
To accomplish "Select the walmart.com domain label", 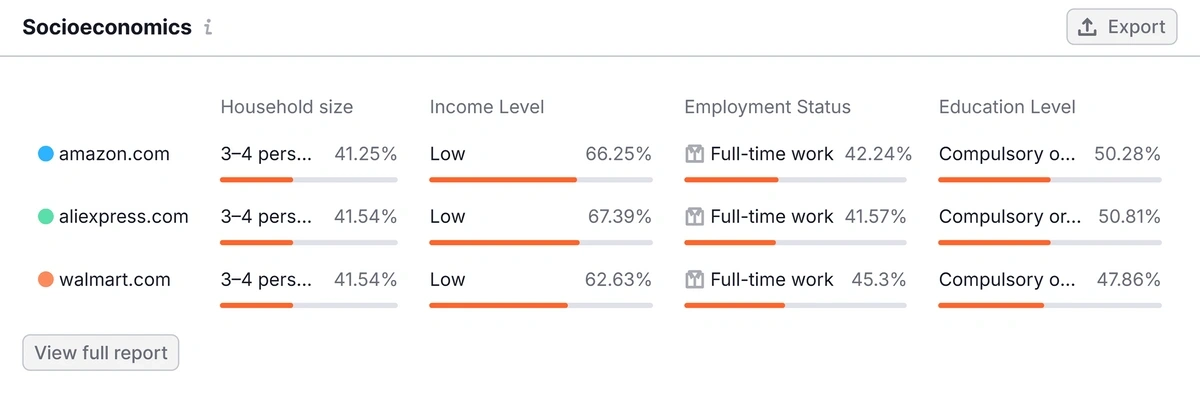I will point(114,280).
